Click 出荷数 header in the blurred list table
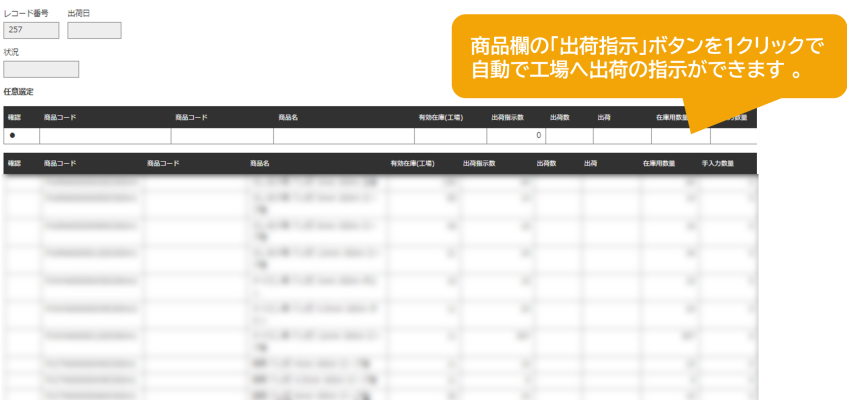 (x=547, y=163)
